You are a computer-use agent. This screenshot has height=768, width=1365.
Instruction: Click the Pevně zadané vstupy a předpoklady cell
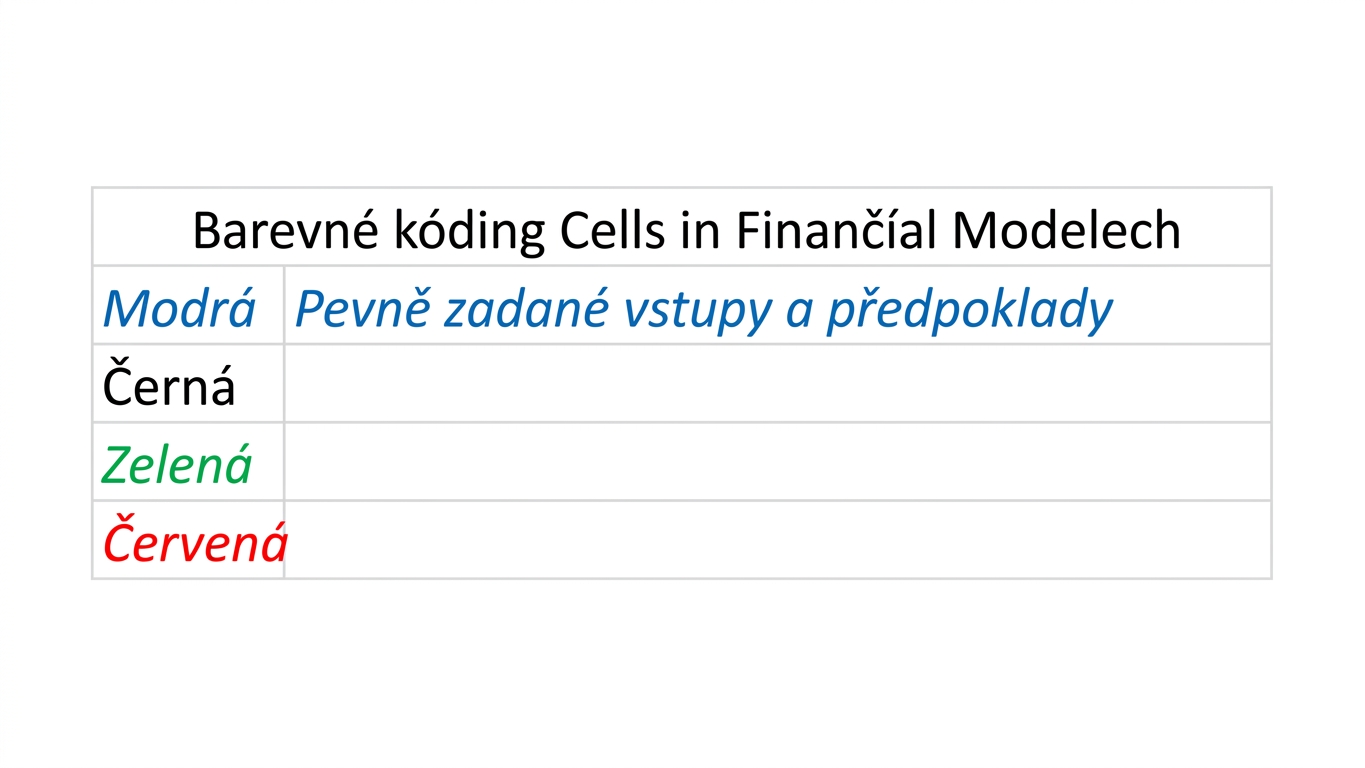coord(777,305)
